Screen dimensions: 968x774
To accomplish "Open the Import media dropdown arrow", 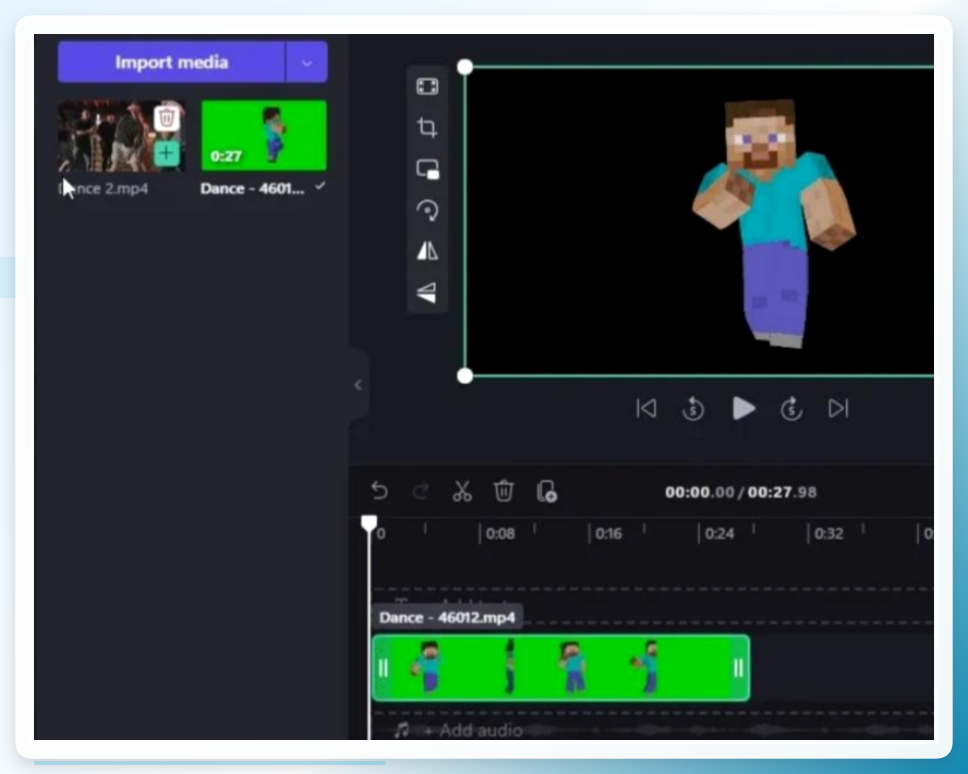I will click(x=307, y=62).
